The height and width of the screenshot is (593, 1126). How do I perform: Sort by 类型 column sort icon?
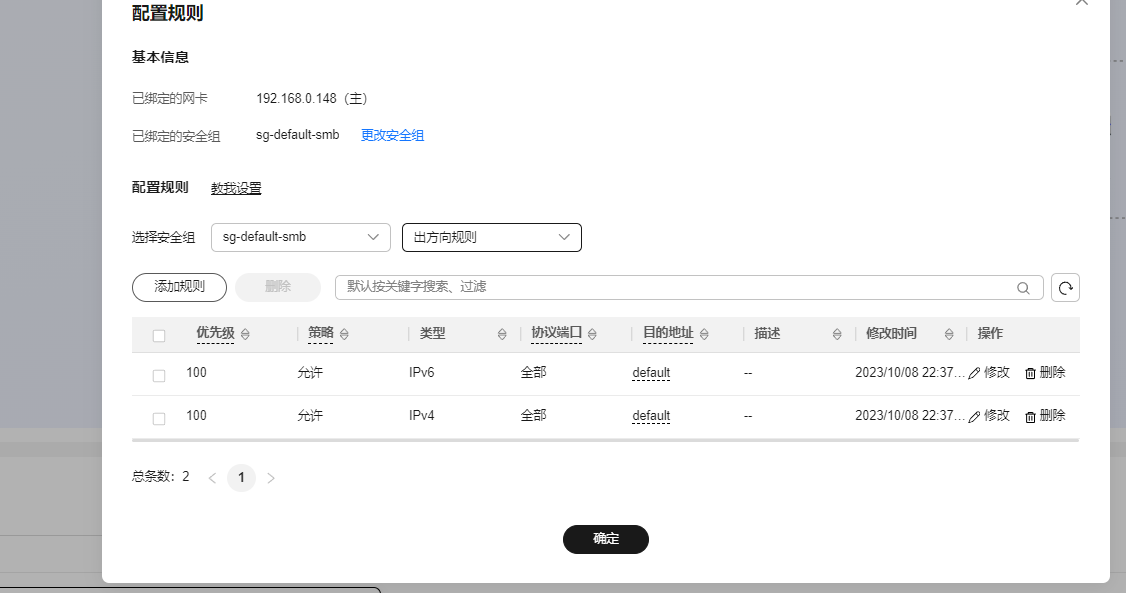click(502, 334)
